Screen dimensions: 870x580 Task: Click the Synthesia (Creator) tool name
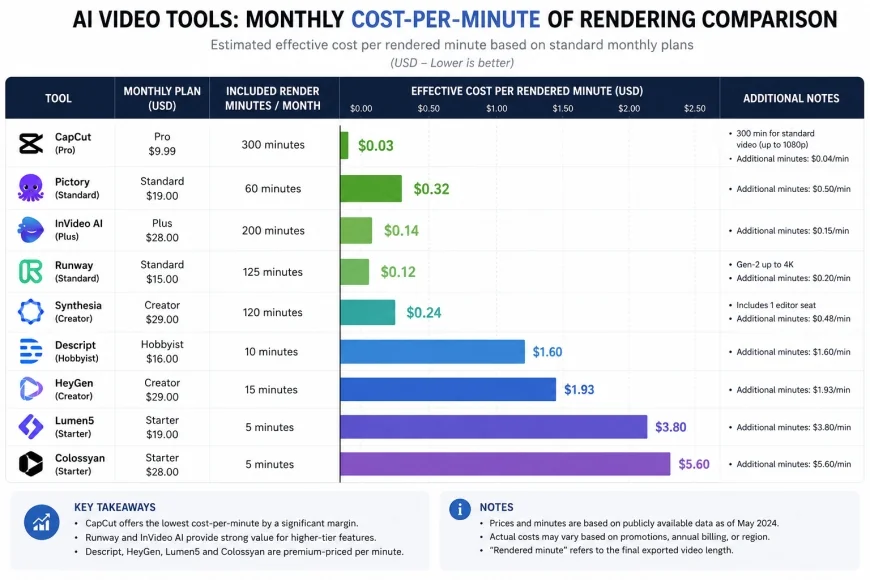click(78, 311)
